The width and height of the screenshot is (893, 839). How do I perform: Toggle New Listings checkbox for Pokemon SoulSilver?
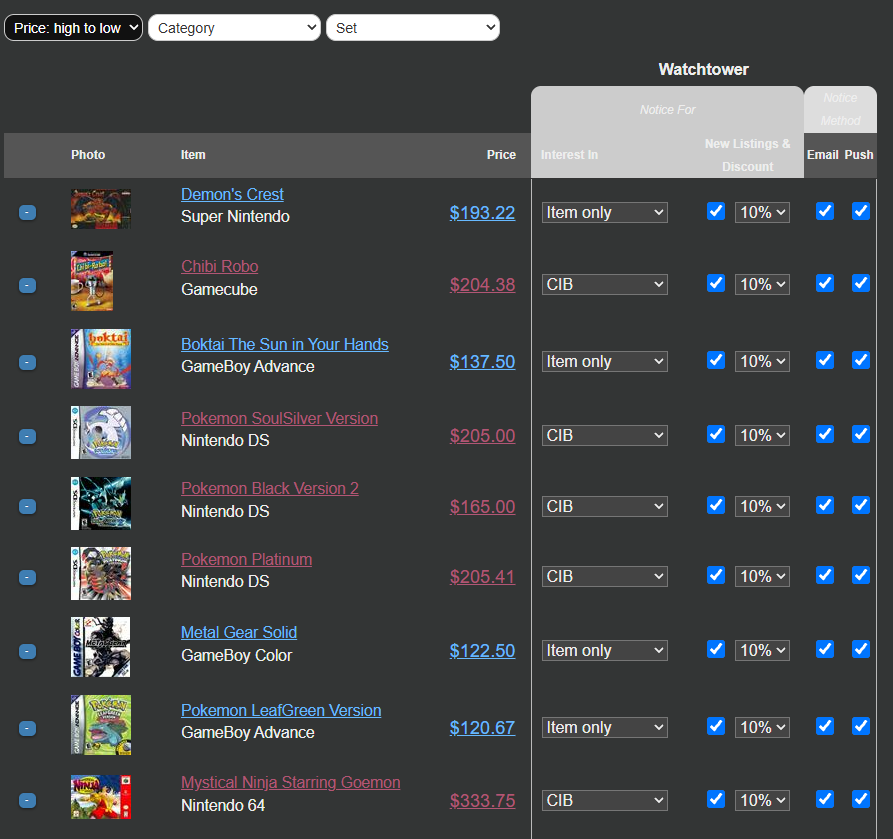point(716,434)
